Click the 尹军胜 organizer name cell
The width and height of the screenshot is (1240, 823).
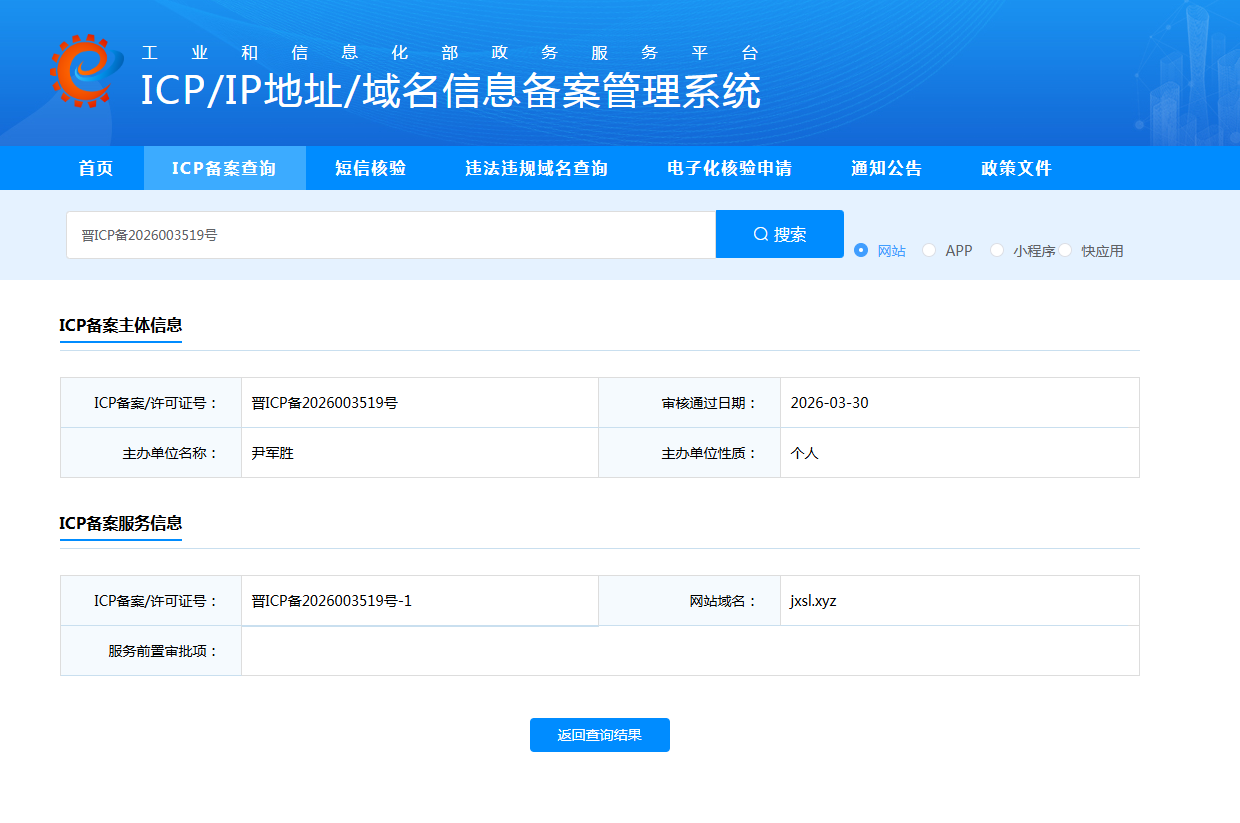coord(271,452)
